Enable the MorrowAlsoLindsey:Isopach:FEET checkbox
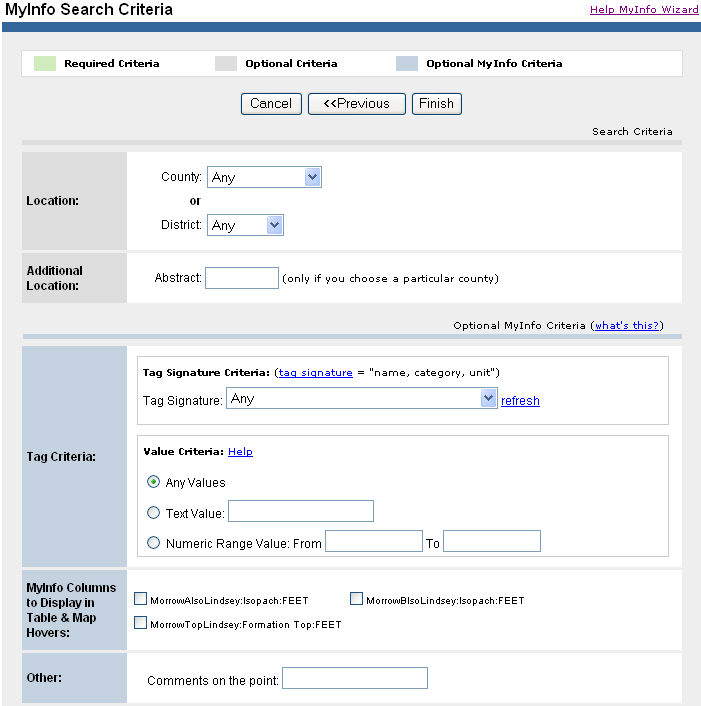 (x=141, y=600)
